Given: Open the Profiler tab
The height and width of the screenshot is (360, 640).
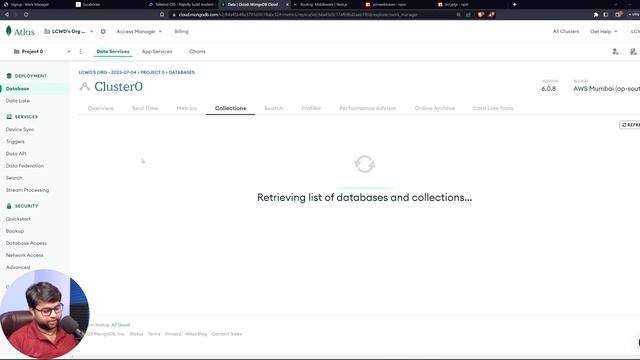Looking at the screenshot, I should tap(311, 108).
